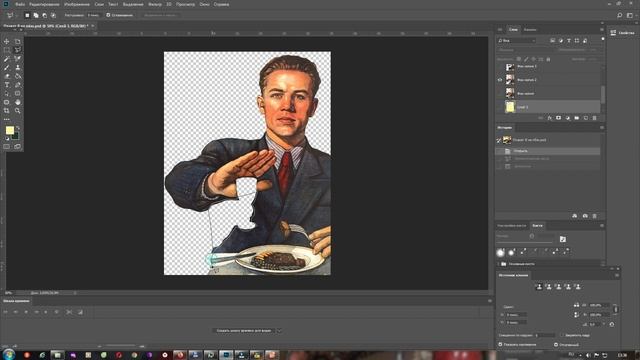The width and height of the screenshot is (640, 360).
Task: Open layer filter type dropdown
Action: point(516,40)
